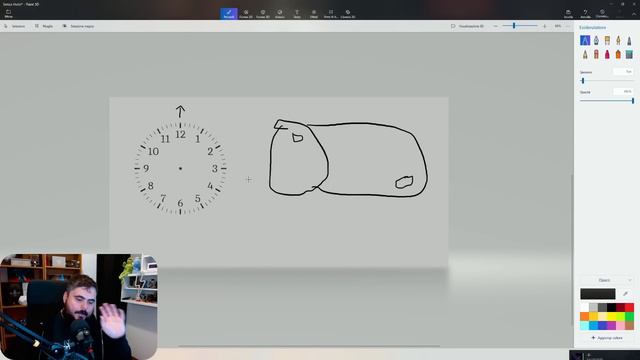Open the Adesivi stickers tool
The width and height of the screenshot is (640, 360).
click(x=280, y=13)
